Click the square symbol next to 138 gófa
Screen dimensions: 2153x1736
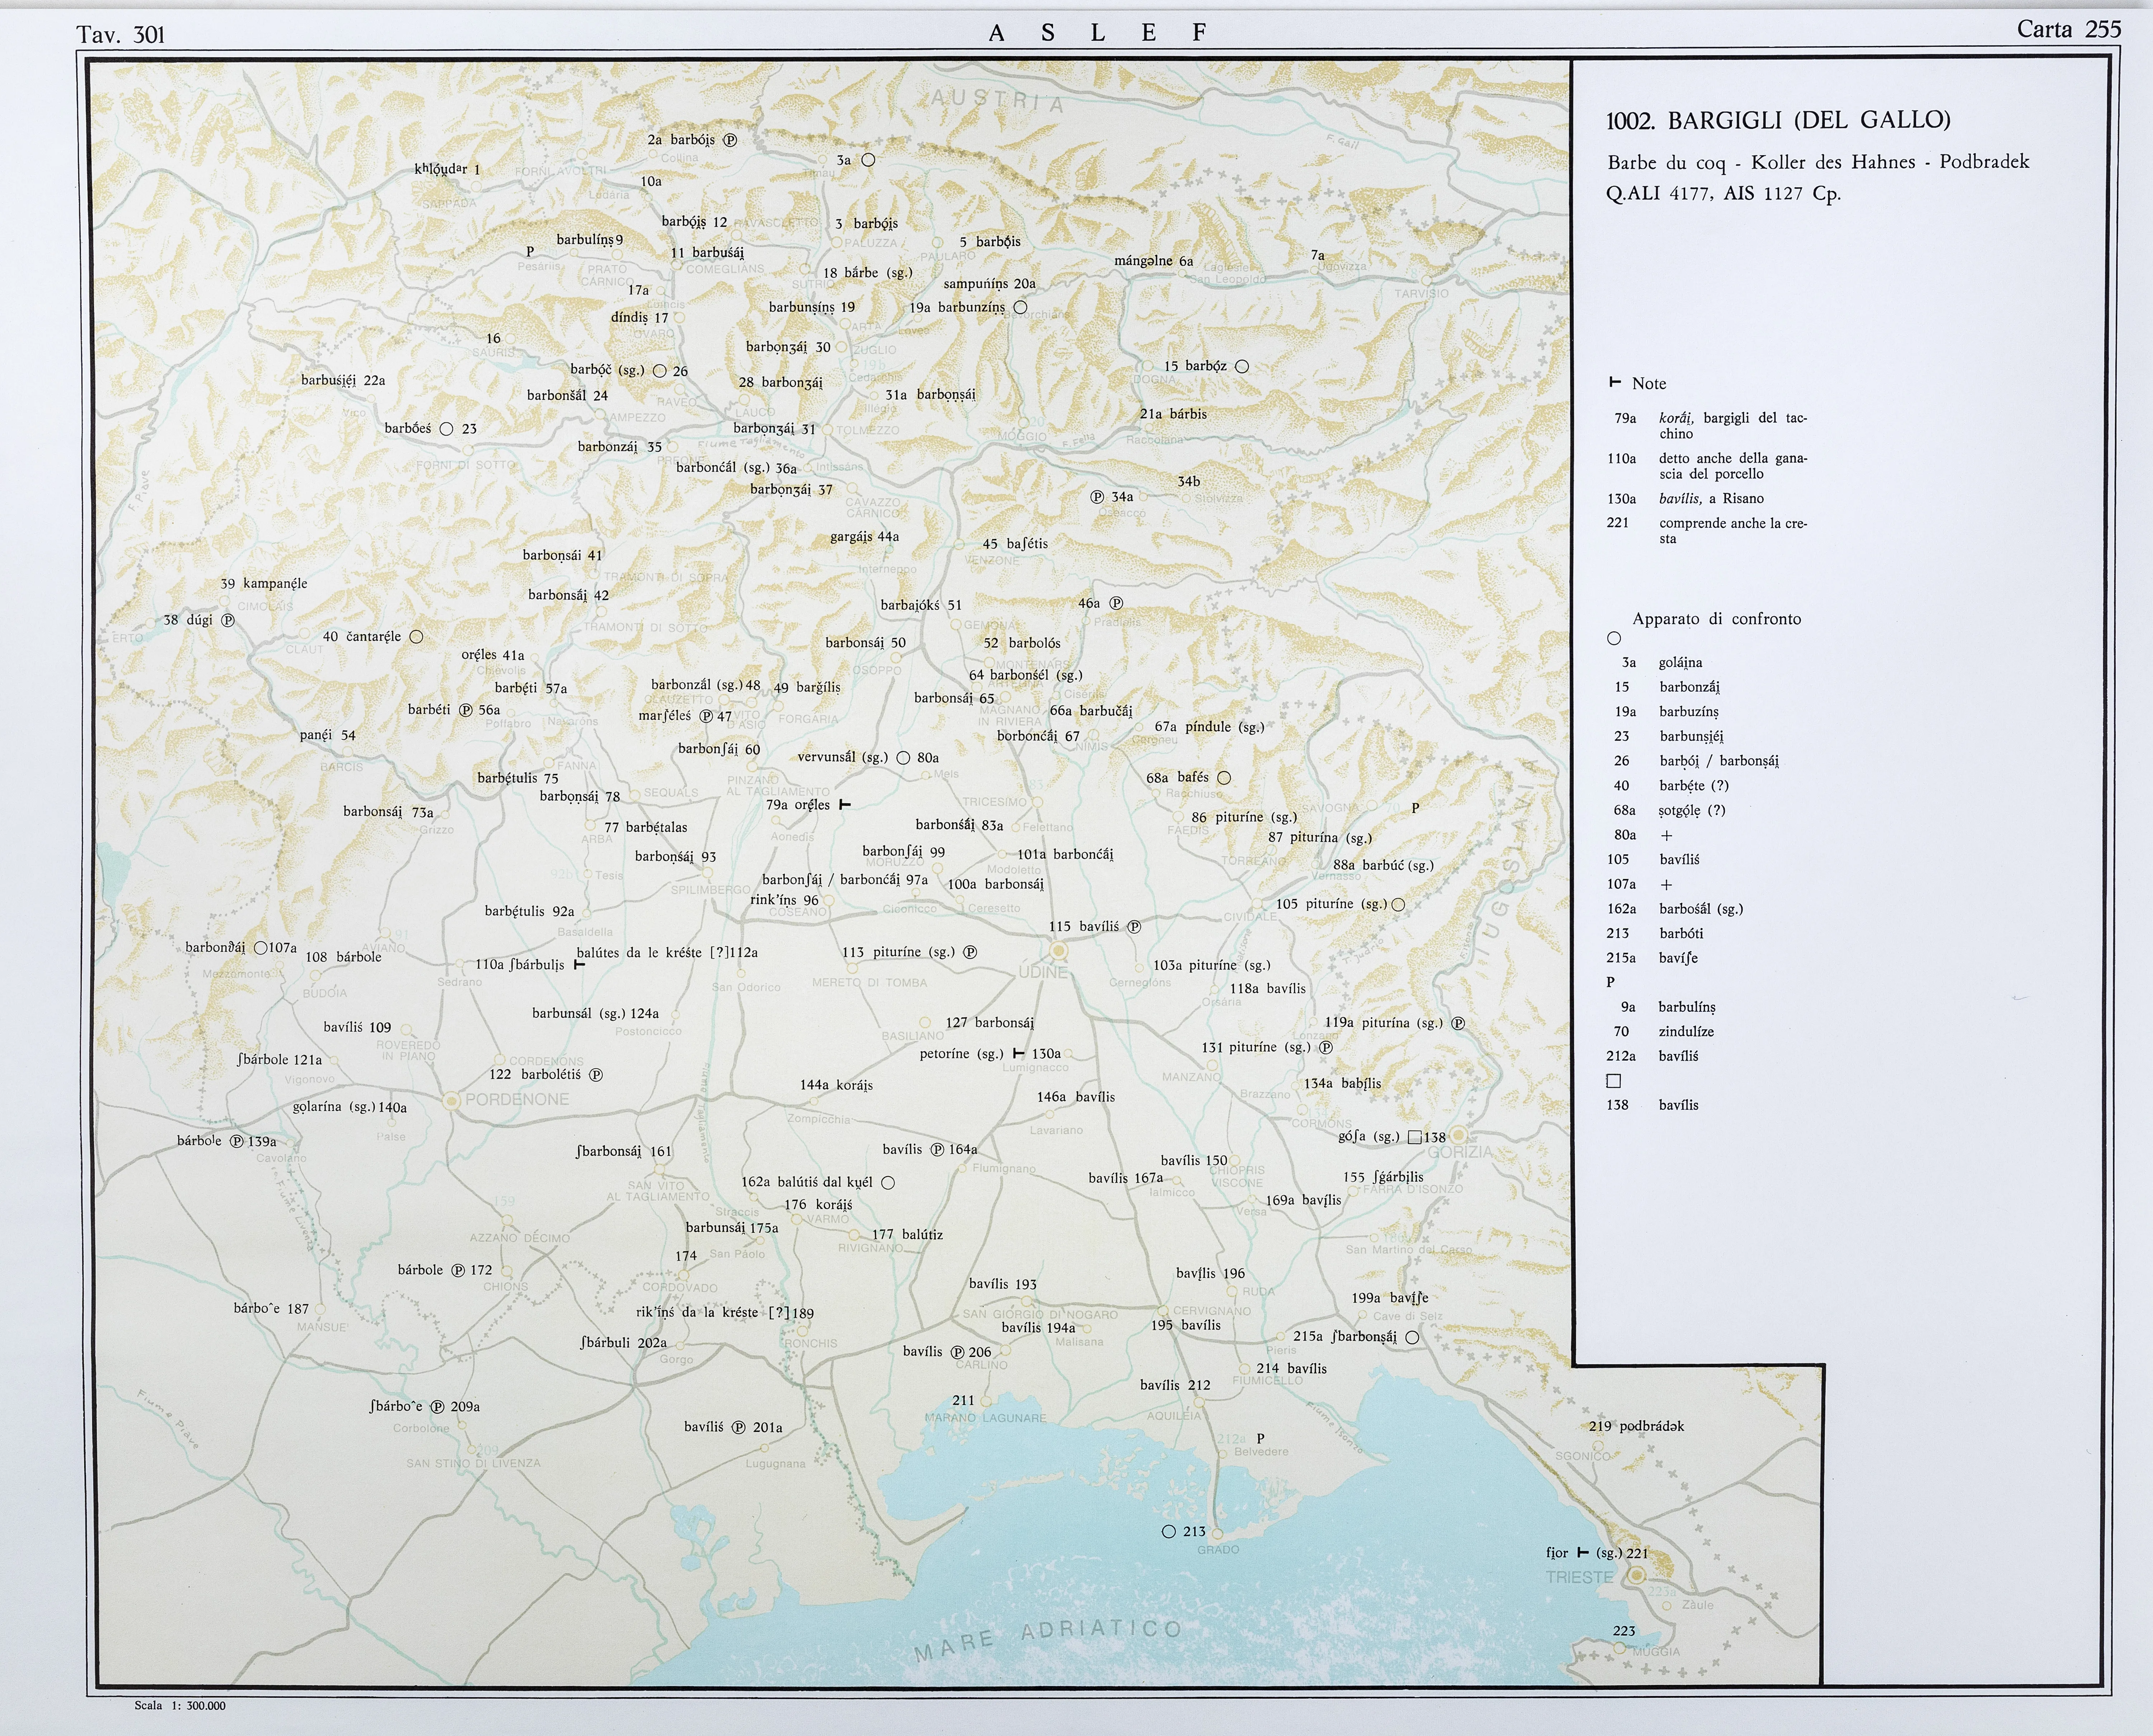pyautogui.click(x=1414, y=1137)
